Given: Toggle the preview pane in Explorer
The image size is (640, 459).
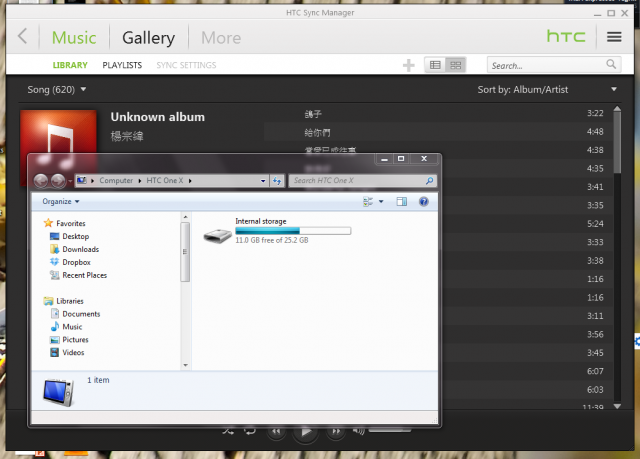Looking at the screenshot, I should pyautogui.click(x=402, y=202).
